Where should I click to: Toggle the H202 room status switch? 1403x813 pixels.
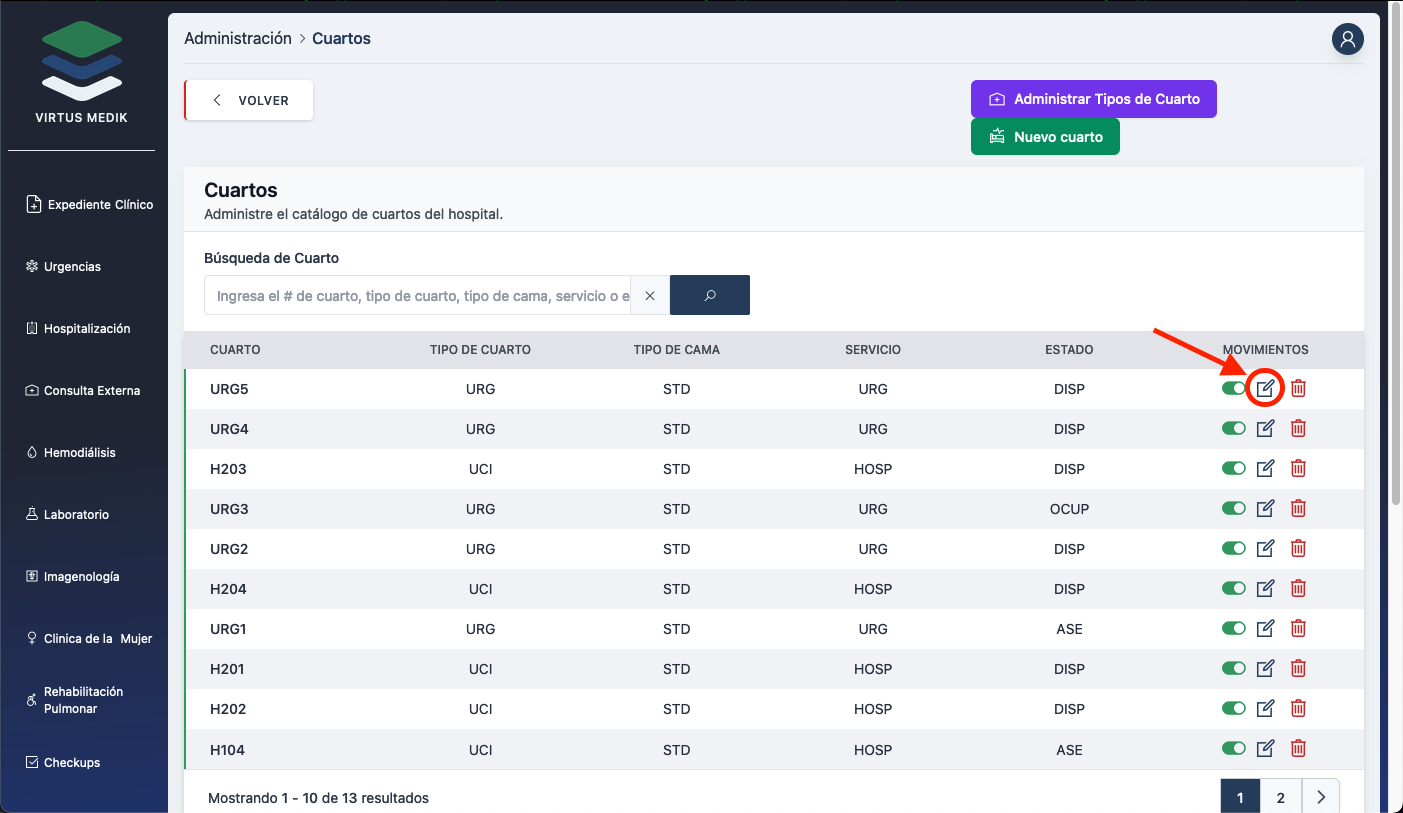tap(1233, 709)
